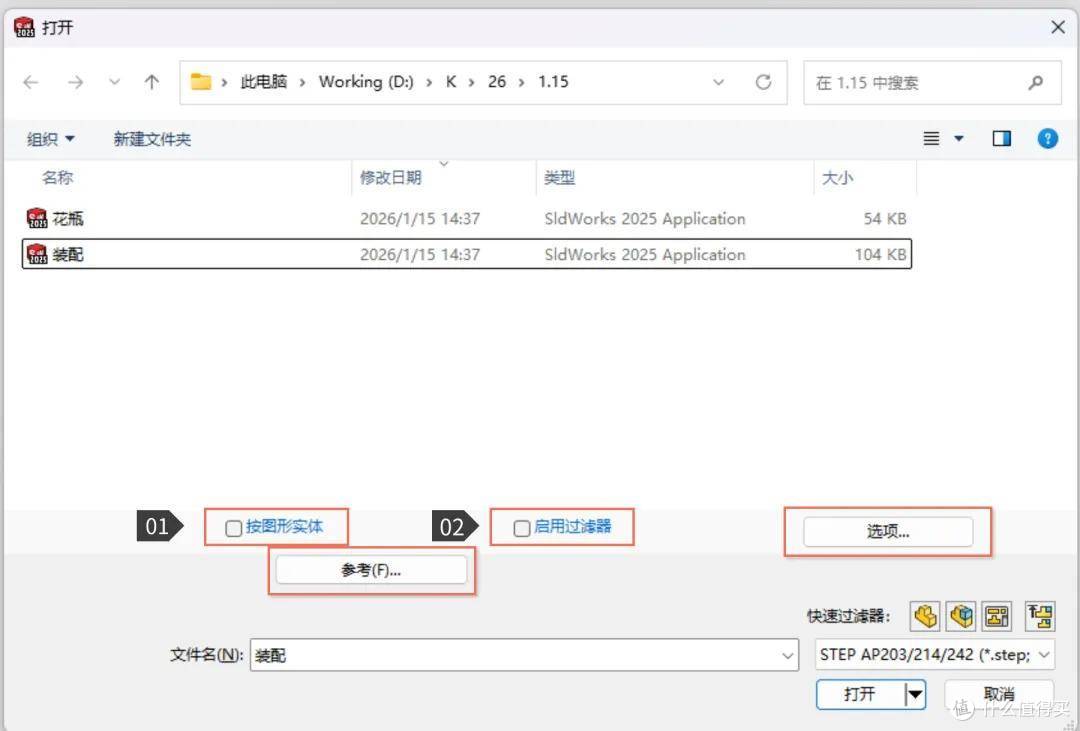Jump to folder K in the breadcrumb

point(451,82)
